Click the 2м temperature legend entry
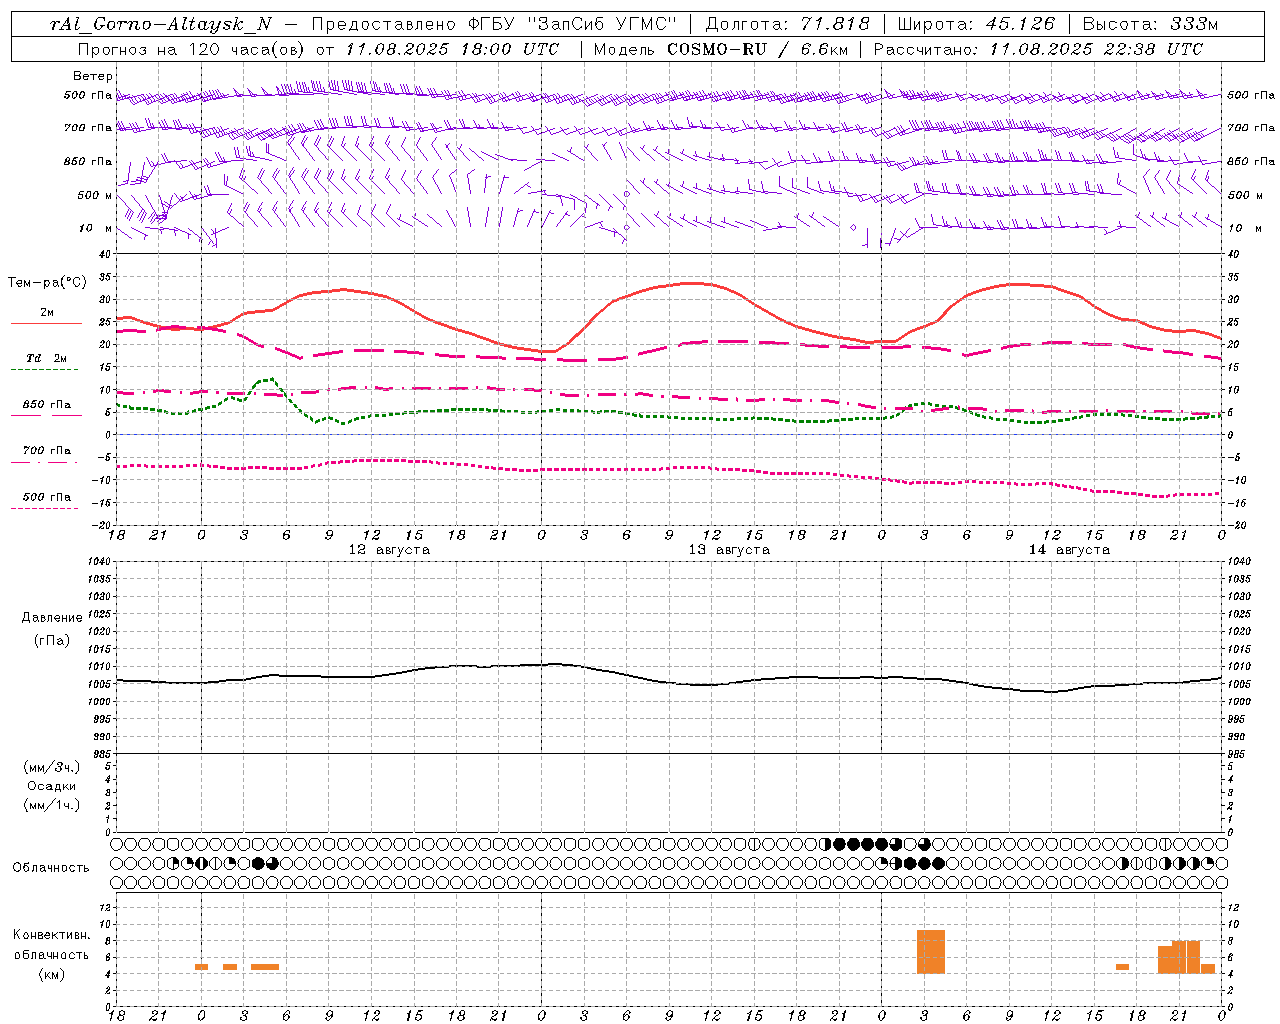The height and width of the screenshot is (1024, 1280). [47, 313]
